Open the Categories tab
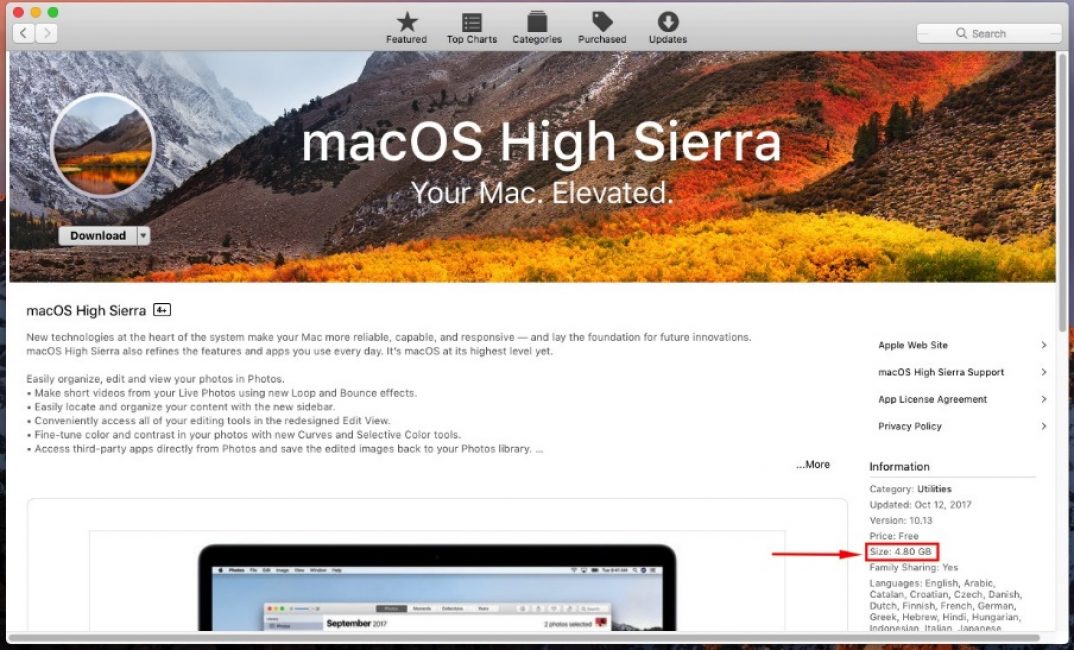Image resolution: width=1074 pixels, height=650 pixels. [x=537, y=29]
